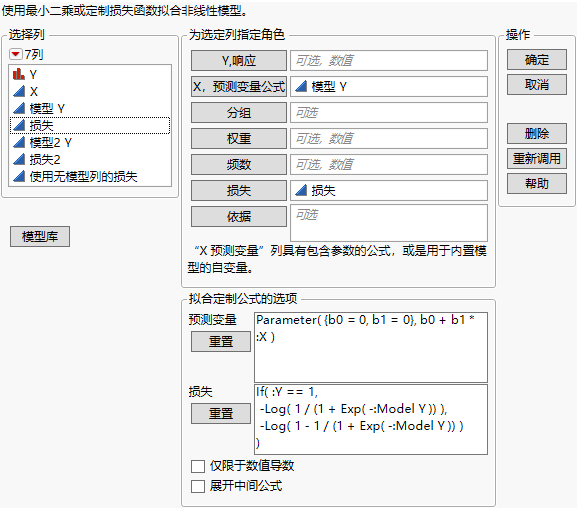Click the continuous icon next to 模型2 Y
The width and height of the screenshot is (577, 508).
(x=19, y=142)
